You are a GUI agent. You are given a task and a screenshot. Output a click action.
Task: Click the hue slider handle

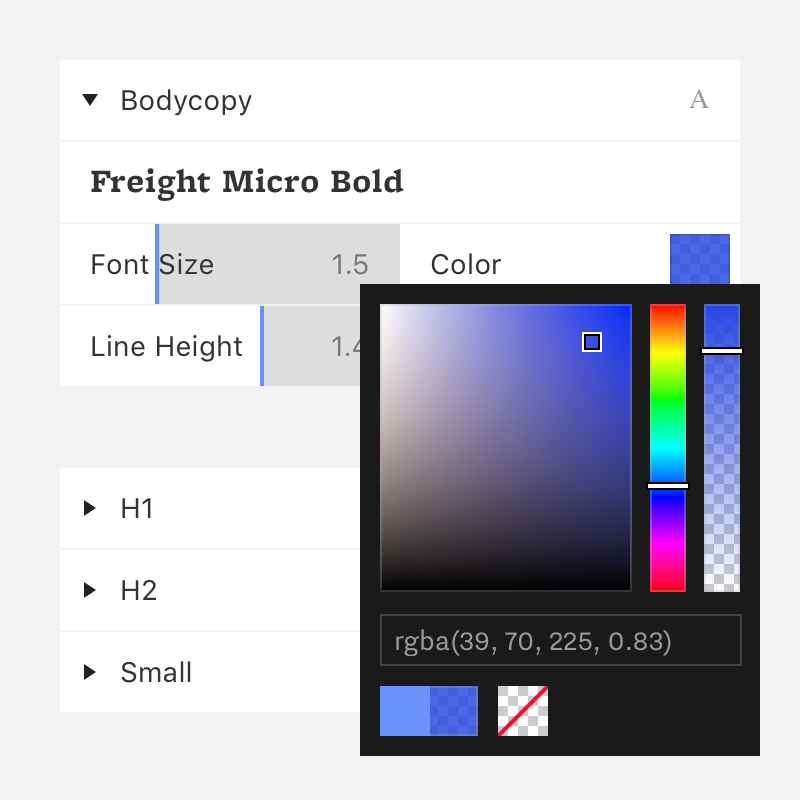pos(668,486)
